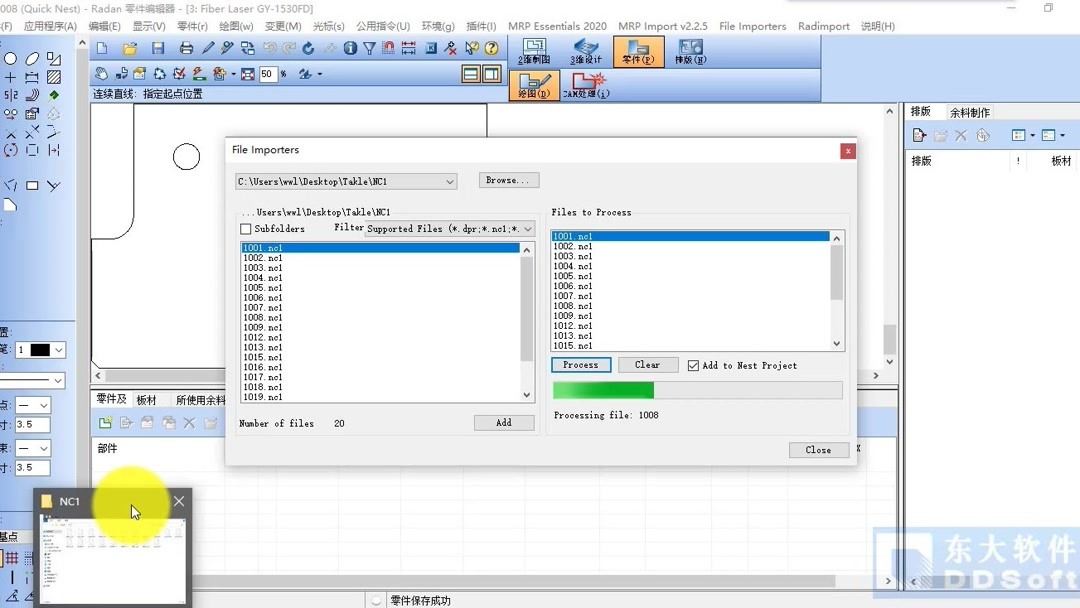Image resolution: width=1080 pixels, height=608 pixels.
Task: Select the ellipse drawing tool
Action: [x=33, y=59]
